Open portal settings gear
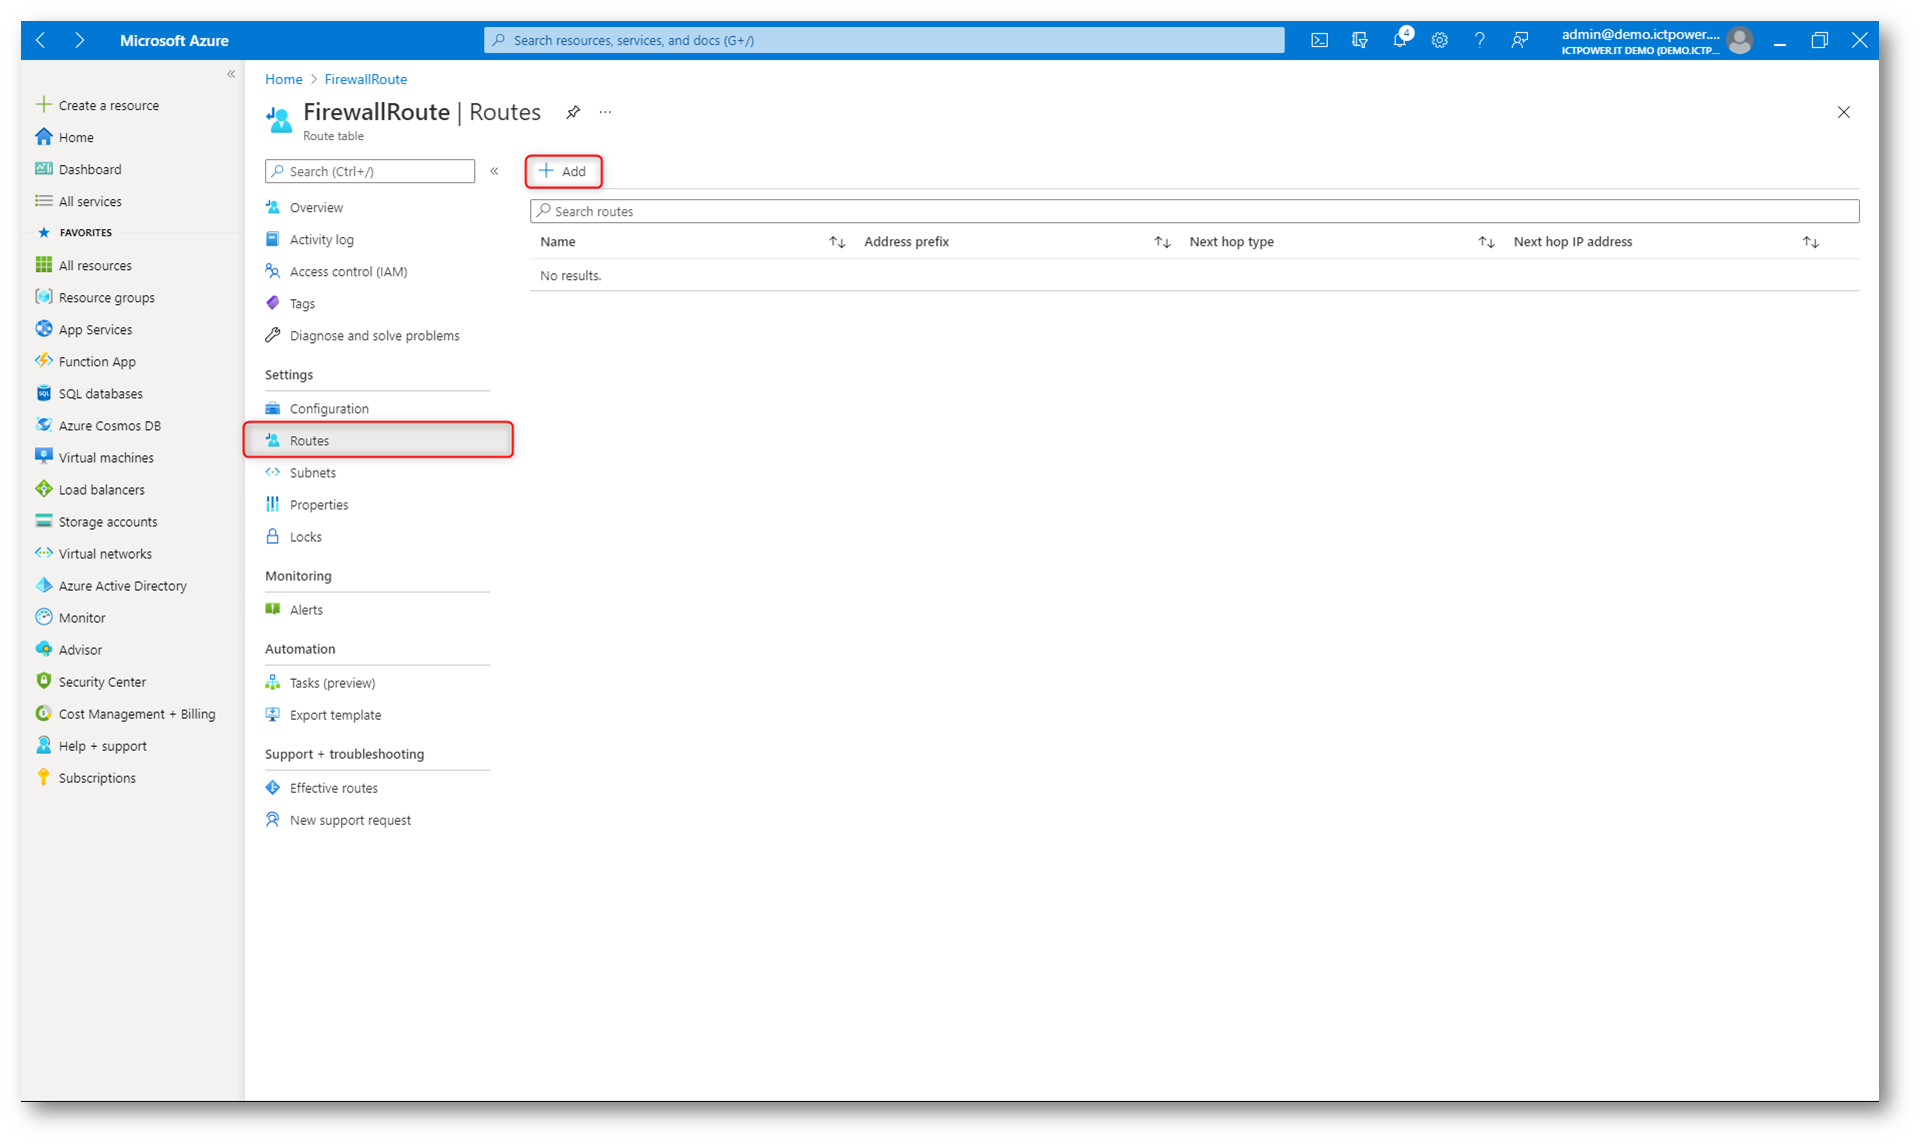The height and width of the screenshot is (1144, 1921). tap(1439, 40)
